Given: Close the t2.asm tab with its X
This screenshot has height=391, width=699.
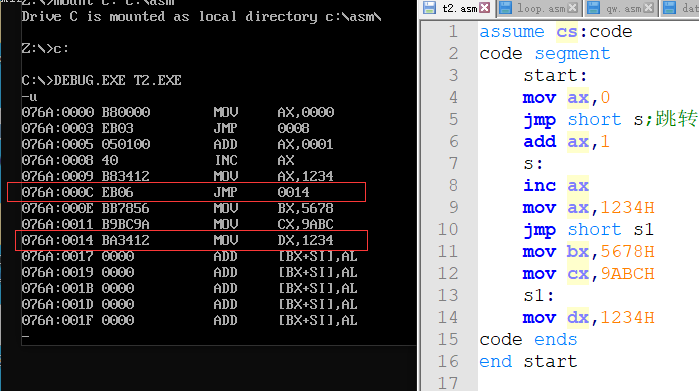Looking at the screenshot, I should coord(485,8).
